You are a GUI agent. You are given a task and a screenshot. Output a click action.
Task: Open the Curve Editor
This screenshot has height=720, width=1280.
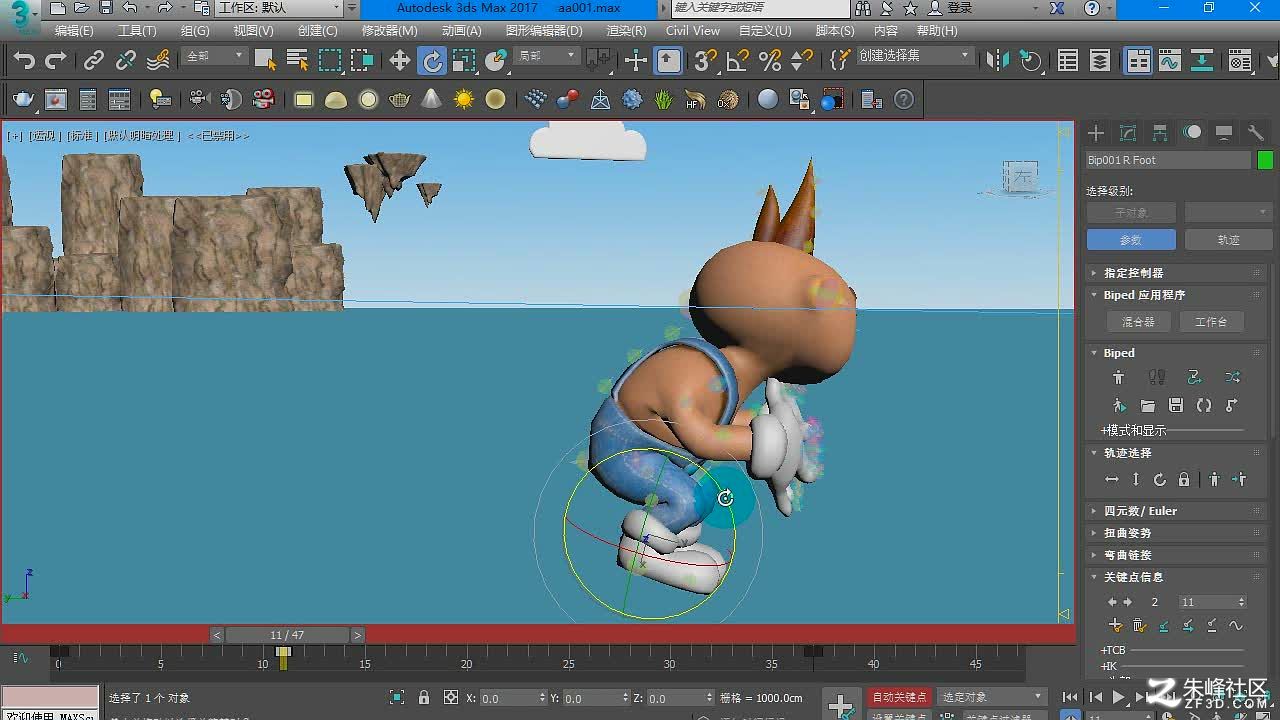click(x=1170, y=61)
